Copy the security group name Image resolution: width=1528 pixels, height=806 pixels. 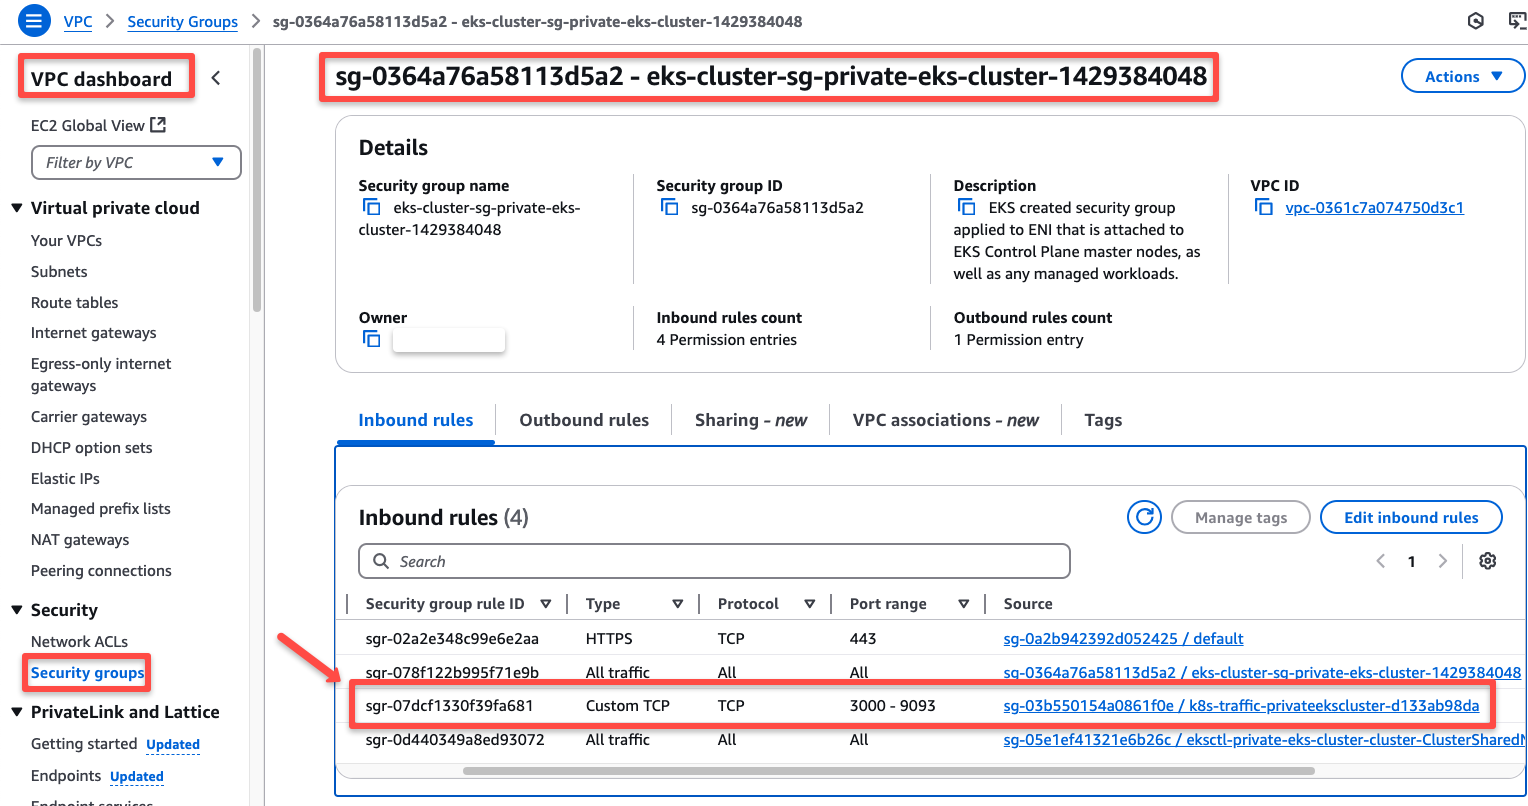pos(371,207)
